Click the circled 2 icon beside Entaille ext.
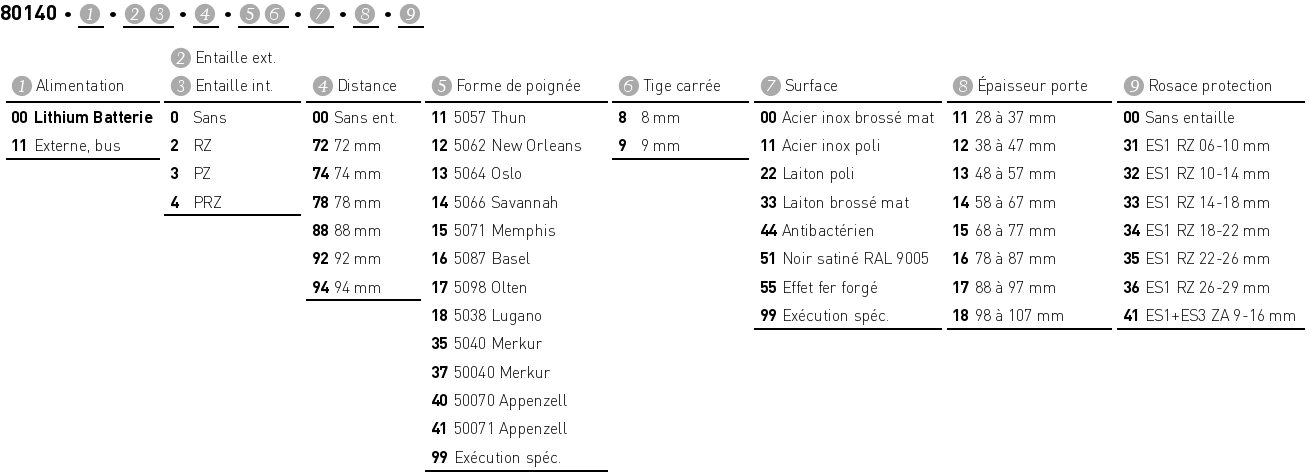The height and width of the screenshot is (472, 1310). coord(181,58)
